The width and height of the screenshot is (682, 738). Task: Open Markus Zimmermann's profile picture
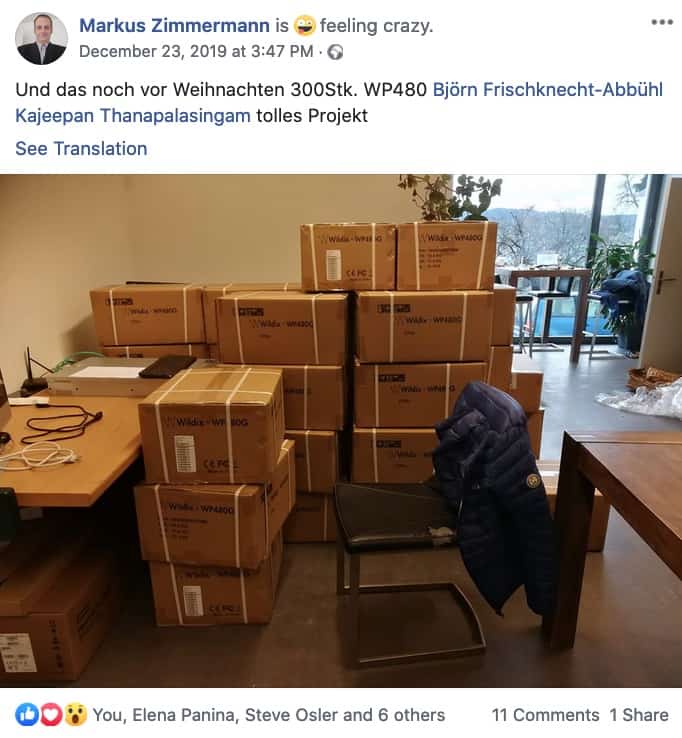click(41, 39)
